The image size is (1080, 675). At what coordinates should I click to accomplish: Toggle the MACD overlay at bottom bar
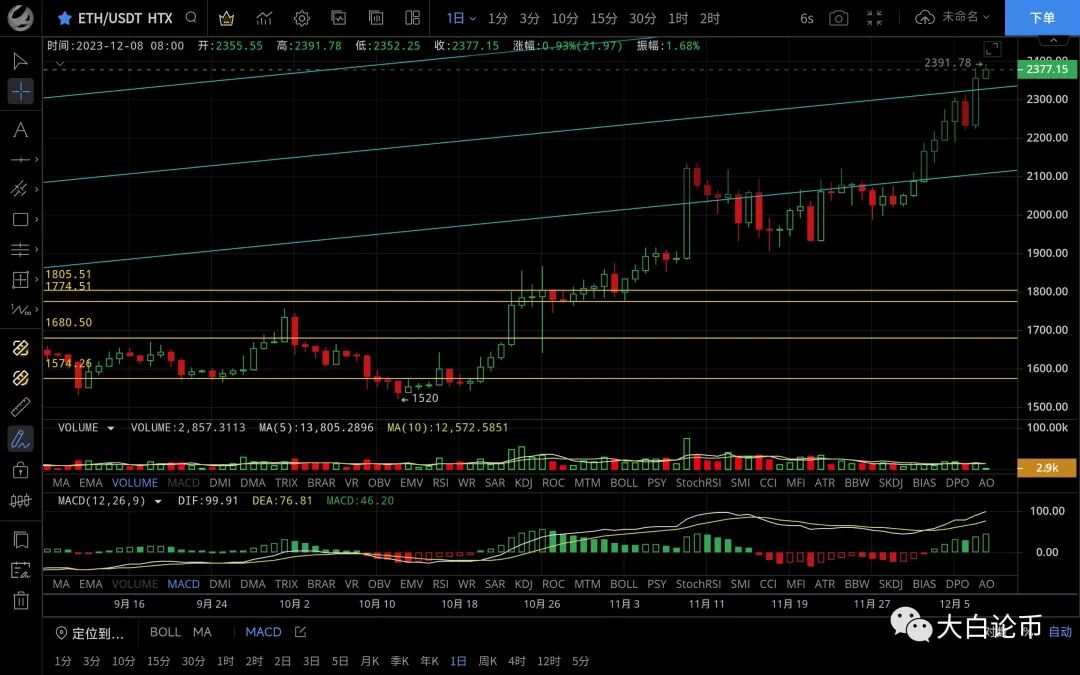263,632
